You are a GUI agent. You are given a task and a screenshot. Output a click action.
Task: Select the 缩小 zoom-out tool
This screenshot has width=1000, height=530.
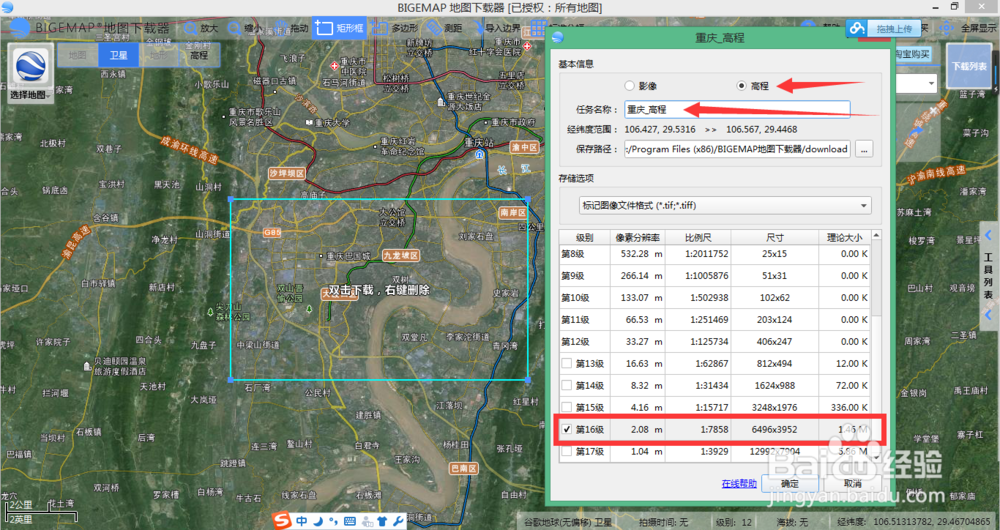pos(244,28)
